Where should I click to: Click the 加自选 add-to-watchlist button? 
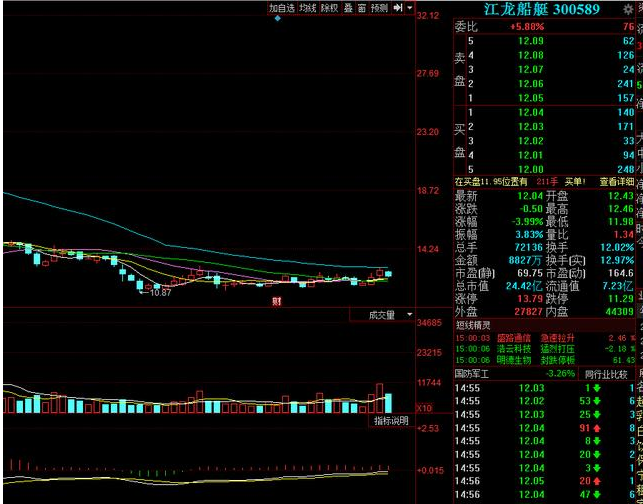282,8
